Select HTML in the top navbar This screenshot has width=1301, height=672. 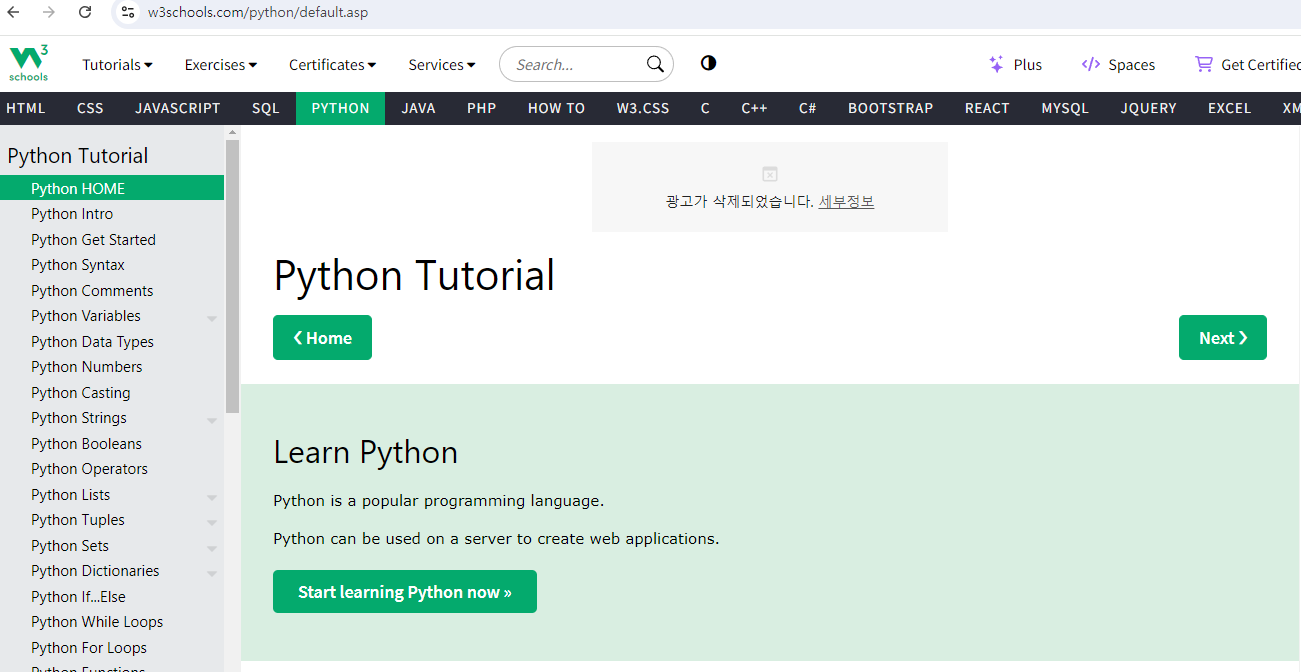point(26,108)
